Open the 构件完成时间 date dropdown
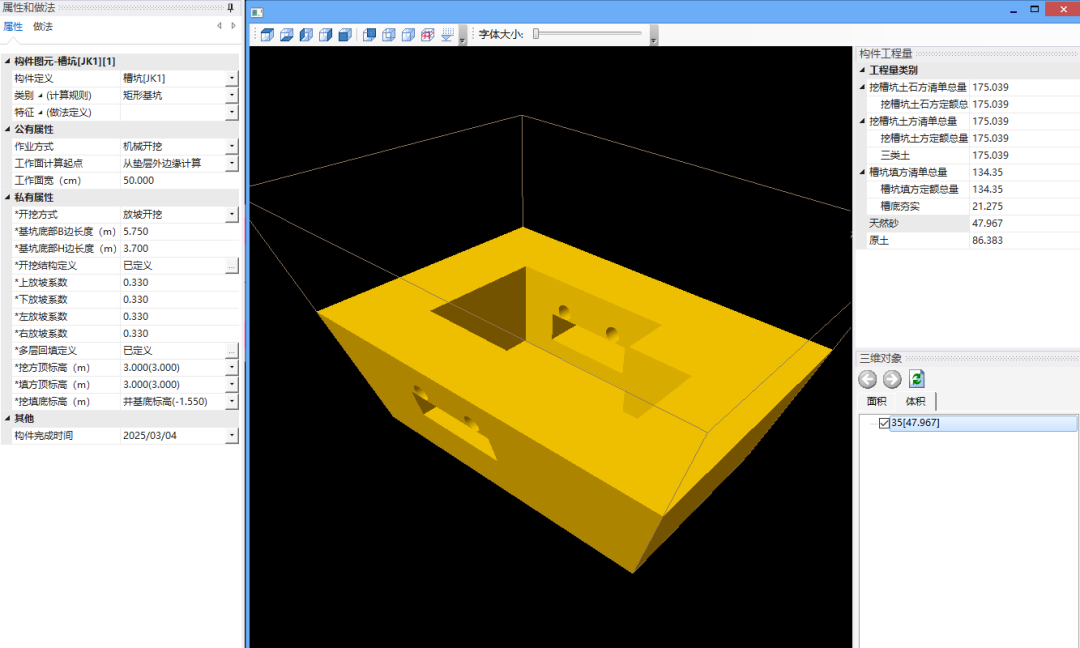Screen dimensions: 1080x648 [231, 435]
